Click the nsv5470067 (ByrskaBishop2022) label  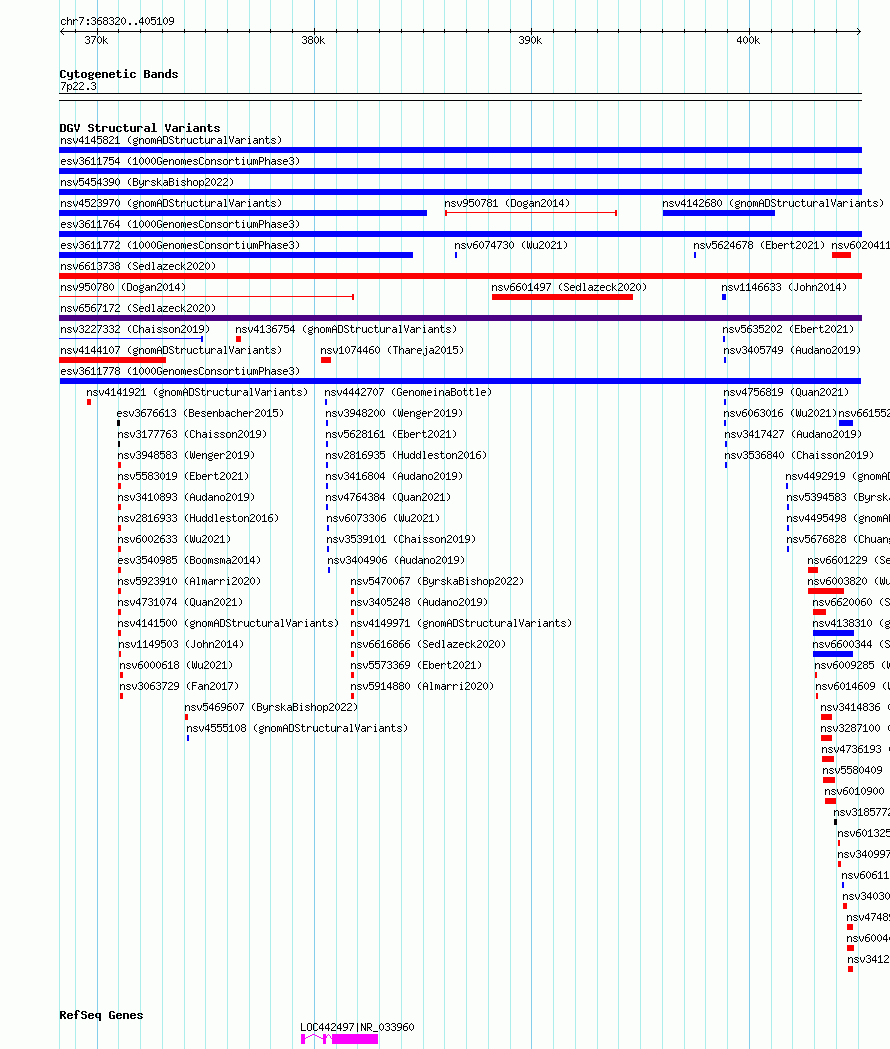pyautogui.click(x=437, y=581)
